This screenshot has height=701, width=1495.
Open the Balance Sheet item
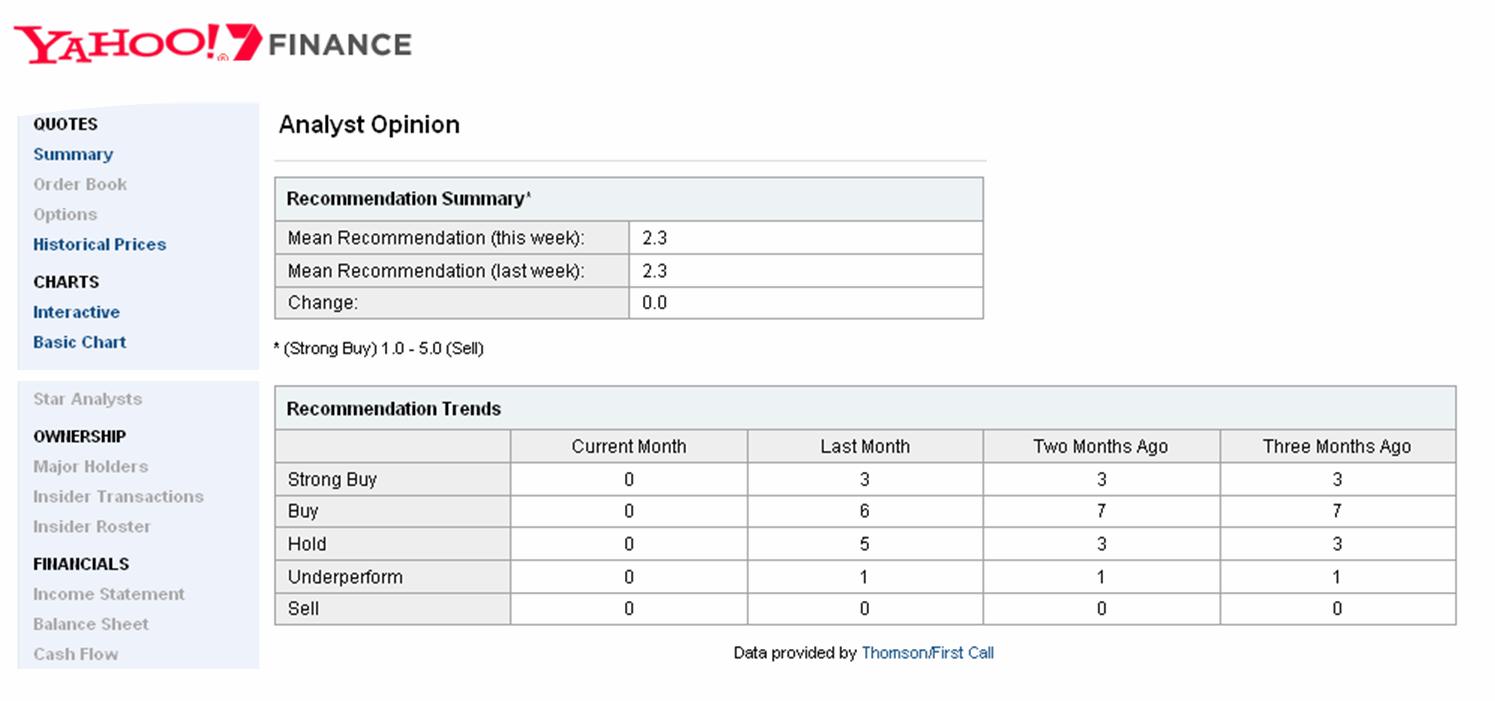[91, 624]
